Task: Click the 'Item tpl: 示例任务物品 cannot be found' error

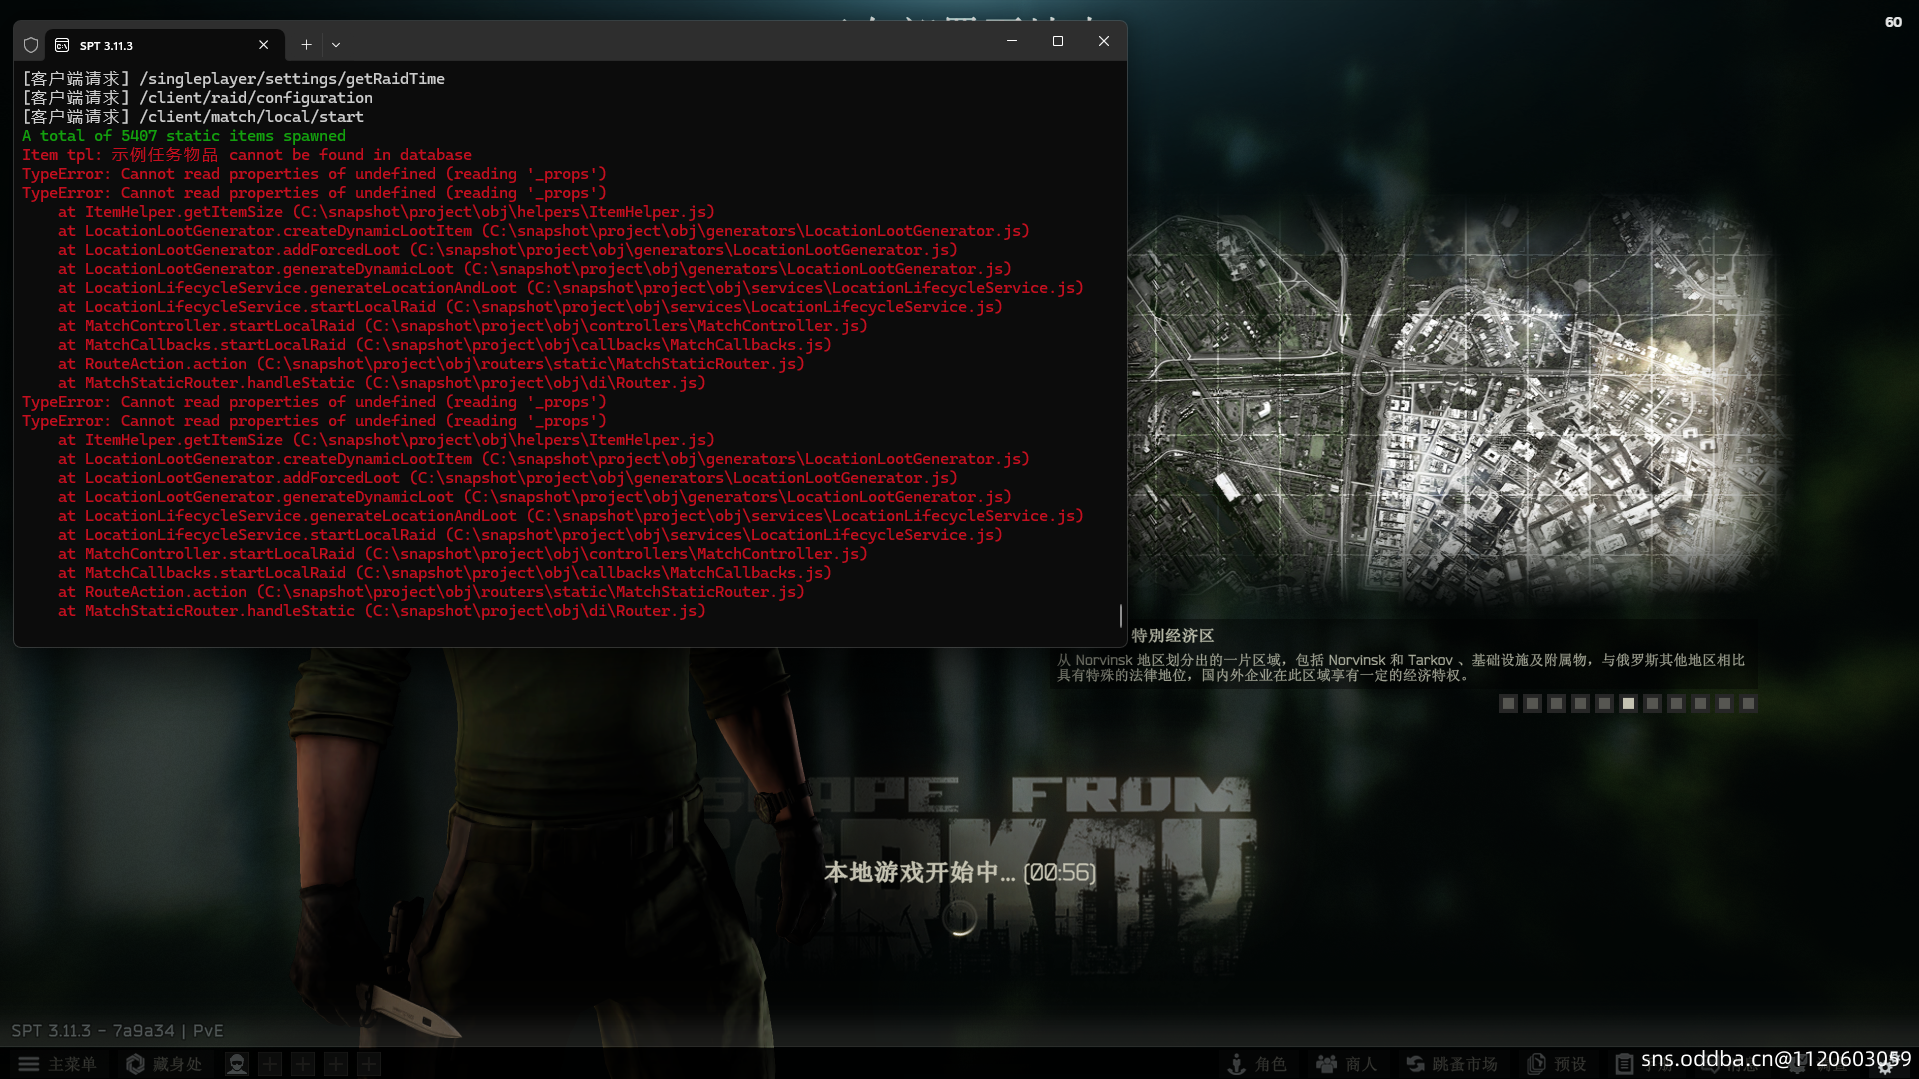Action: [247, 155]
